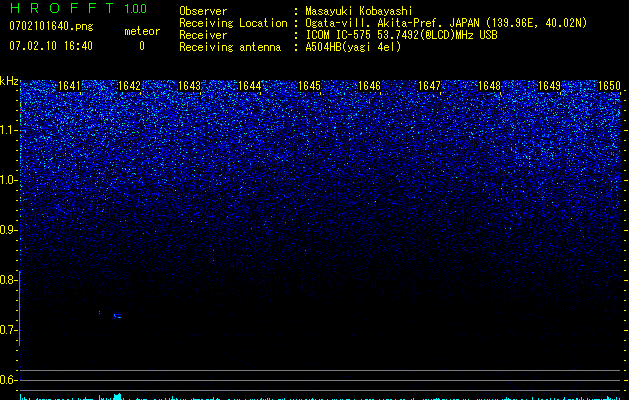
Task: Click the 0.8 kHz axis label
Action: [8, 280]
